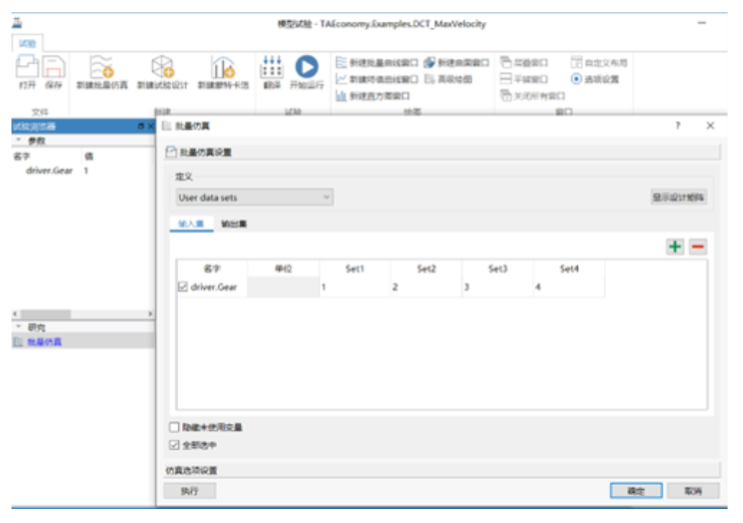Open a new surface window (新建曲面窗口)
Viewport: 743px width, 523px height.
[x=456, y=63]
